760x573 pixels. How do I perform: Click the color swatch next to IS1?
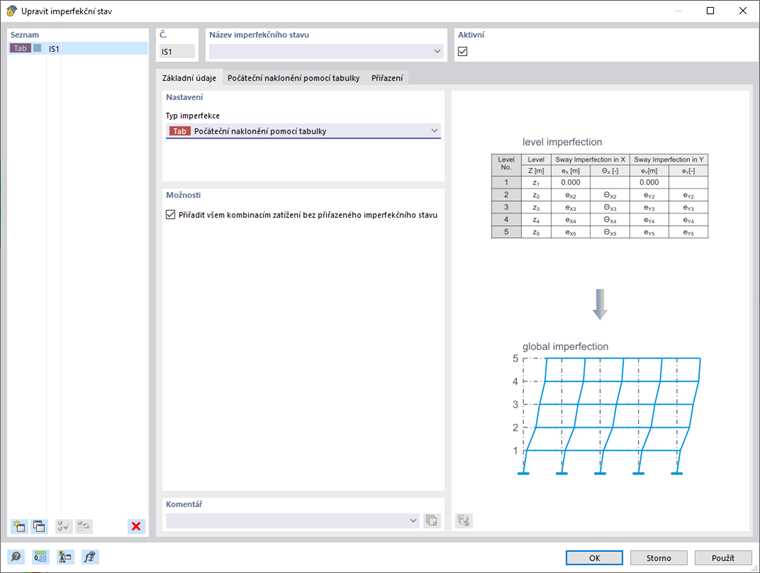(37, 48)
